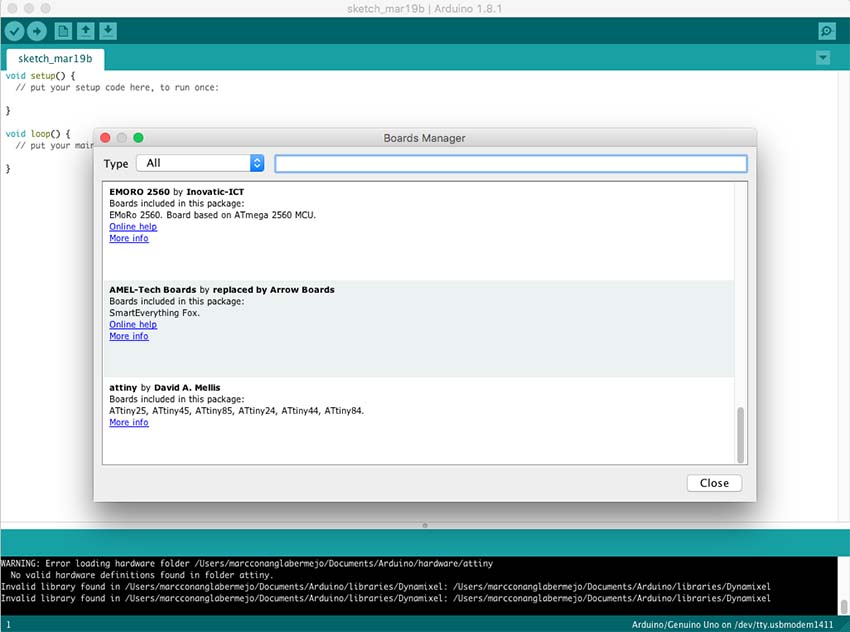
Task: Open the Serial Monitor icon
Action: (x=826, y=31)
